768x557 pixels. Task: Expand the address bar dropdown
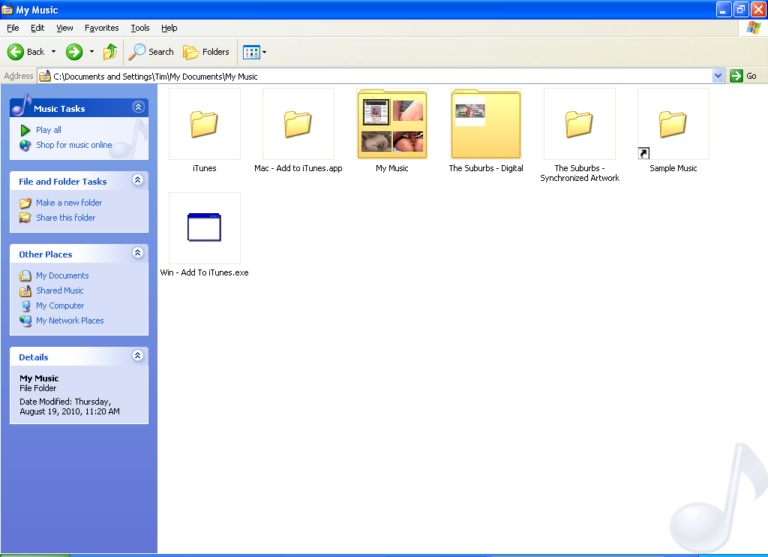click(x=718, y=76)
